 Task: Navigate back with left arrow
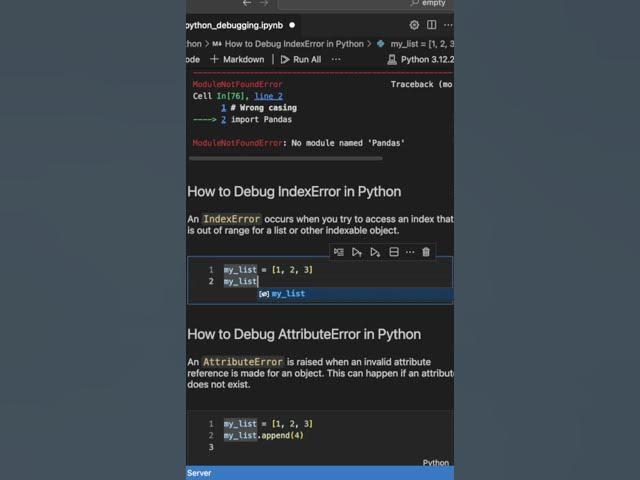[x=247, y=3]
